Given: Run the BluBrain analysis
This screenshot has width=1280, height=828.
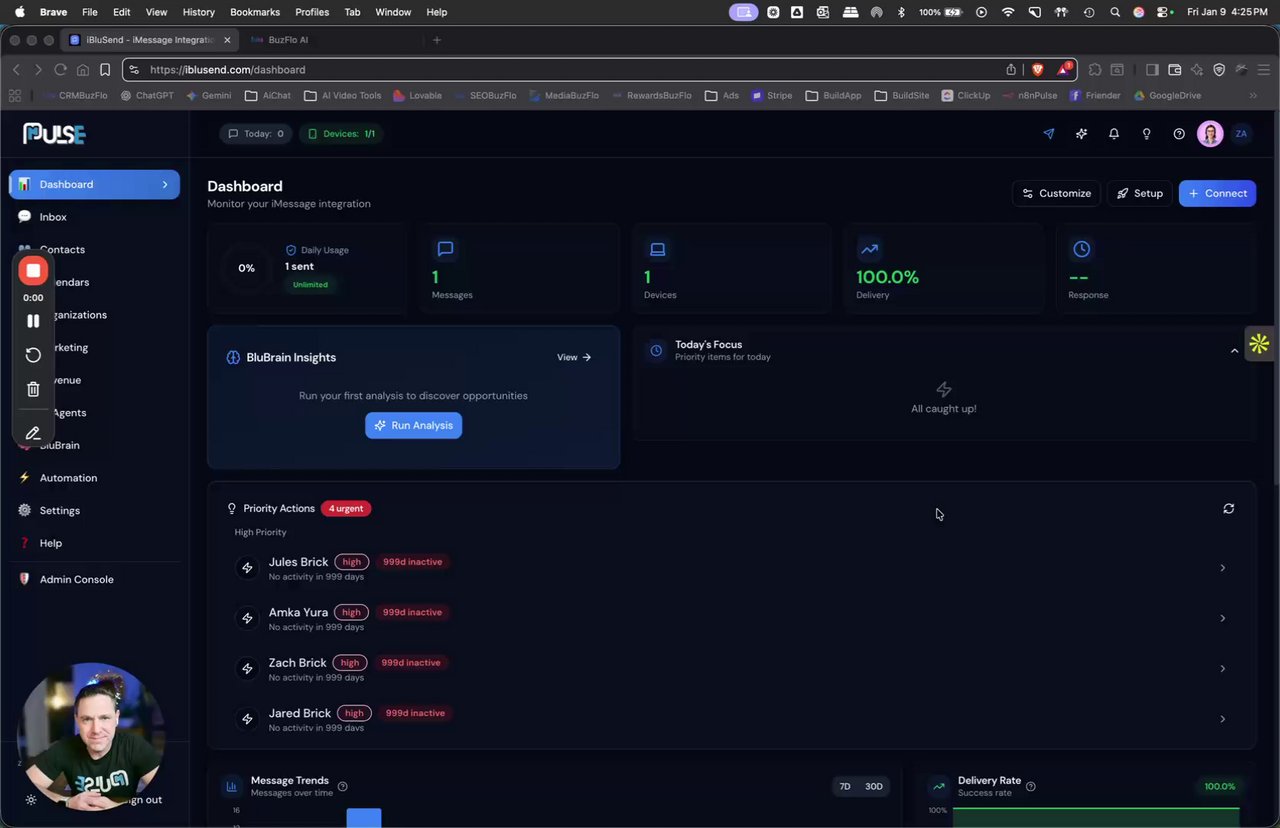Looking at the screenshot, I should click(413, 425).
